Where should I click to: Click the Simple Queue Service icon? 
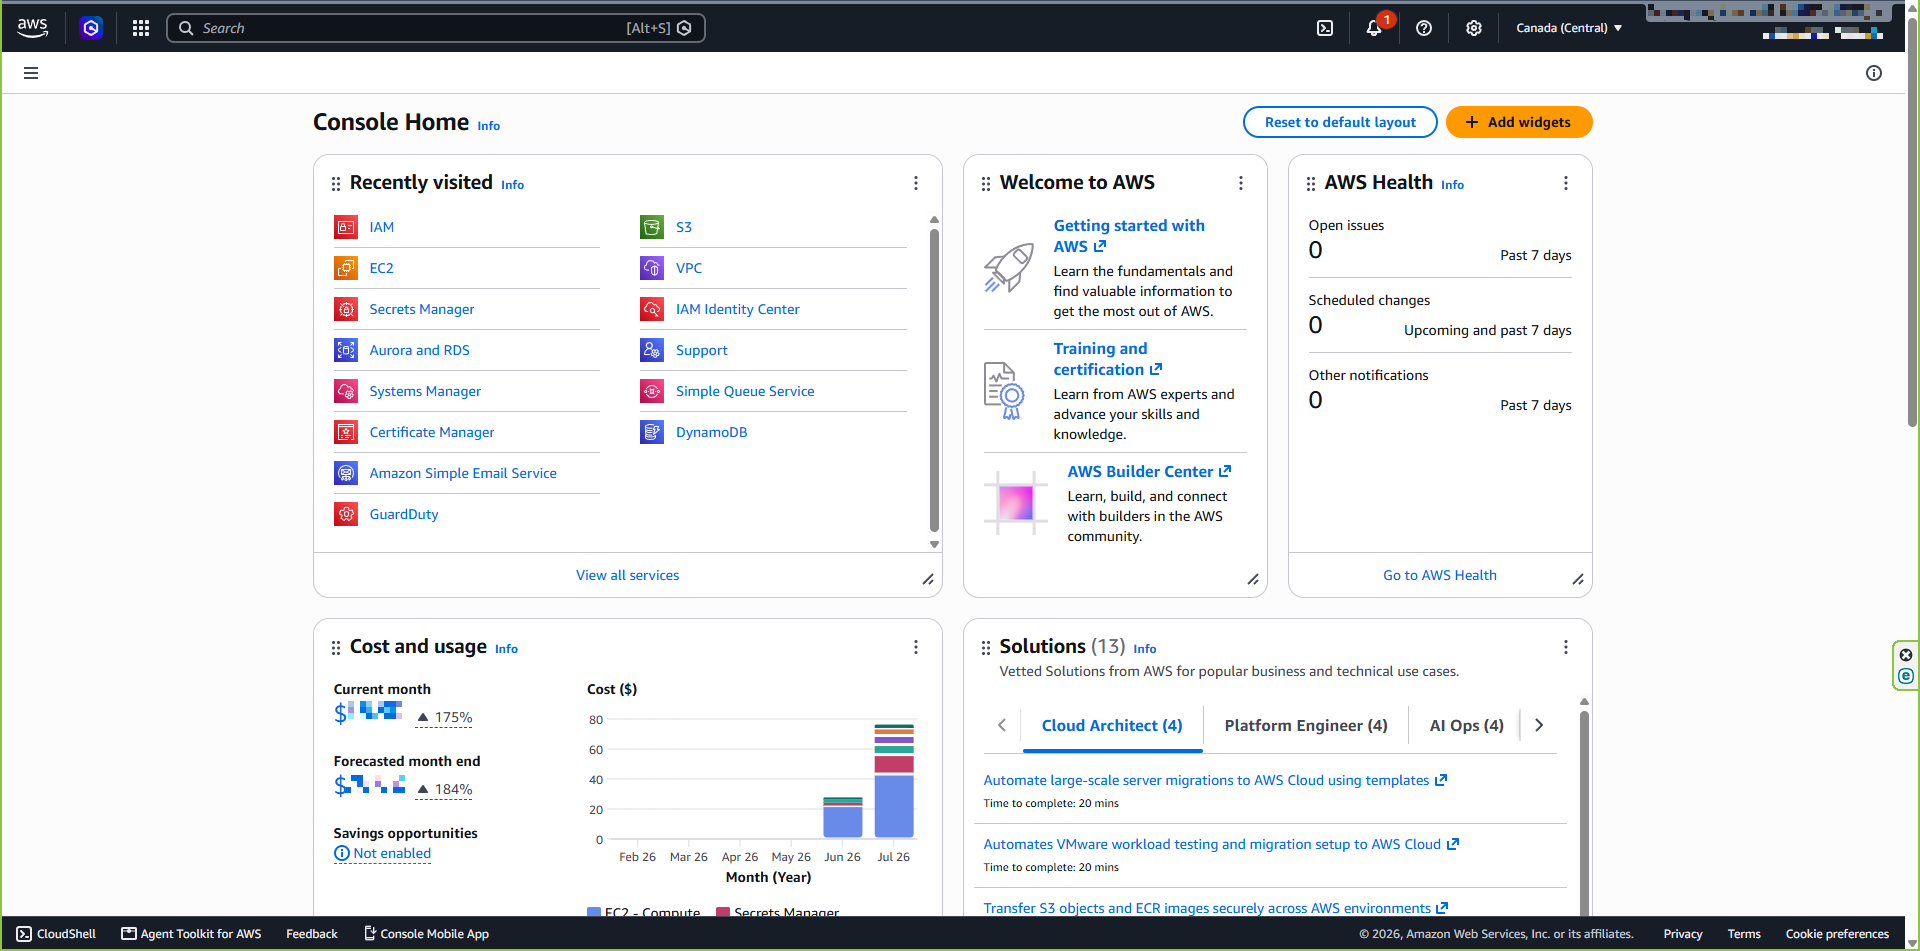coord(652,391)
